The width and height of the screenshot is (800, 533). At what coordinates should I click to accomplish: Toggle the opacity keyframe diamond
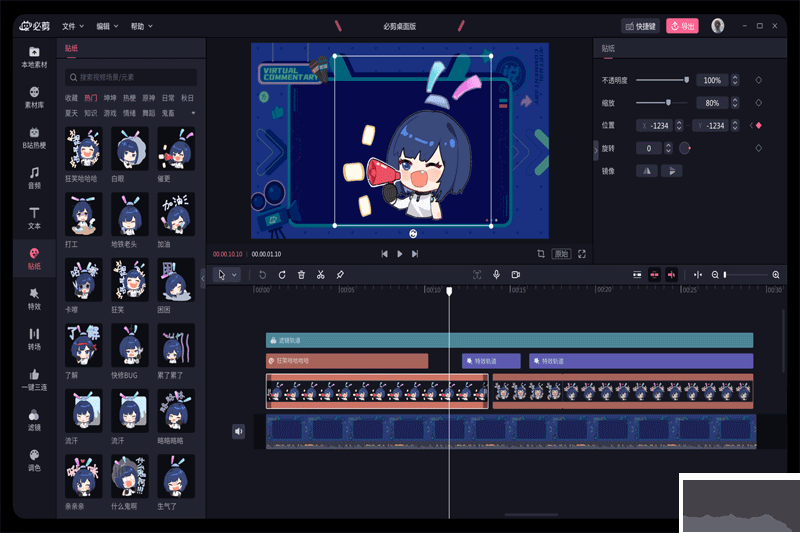tap(758, 80)
